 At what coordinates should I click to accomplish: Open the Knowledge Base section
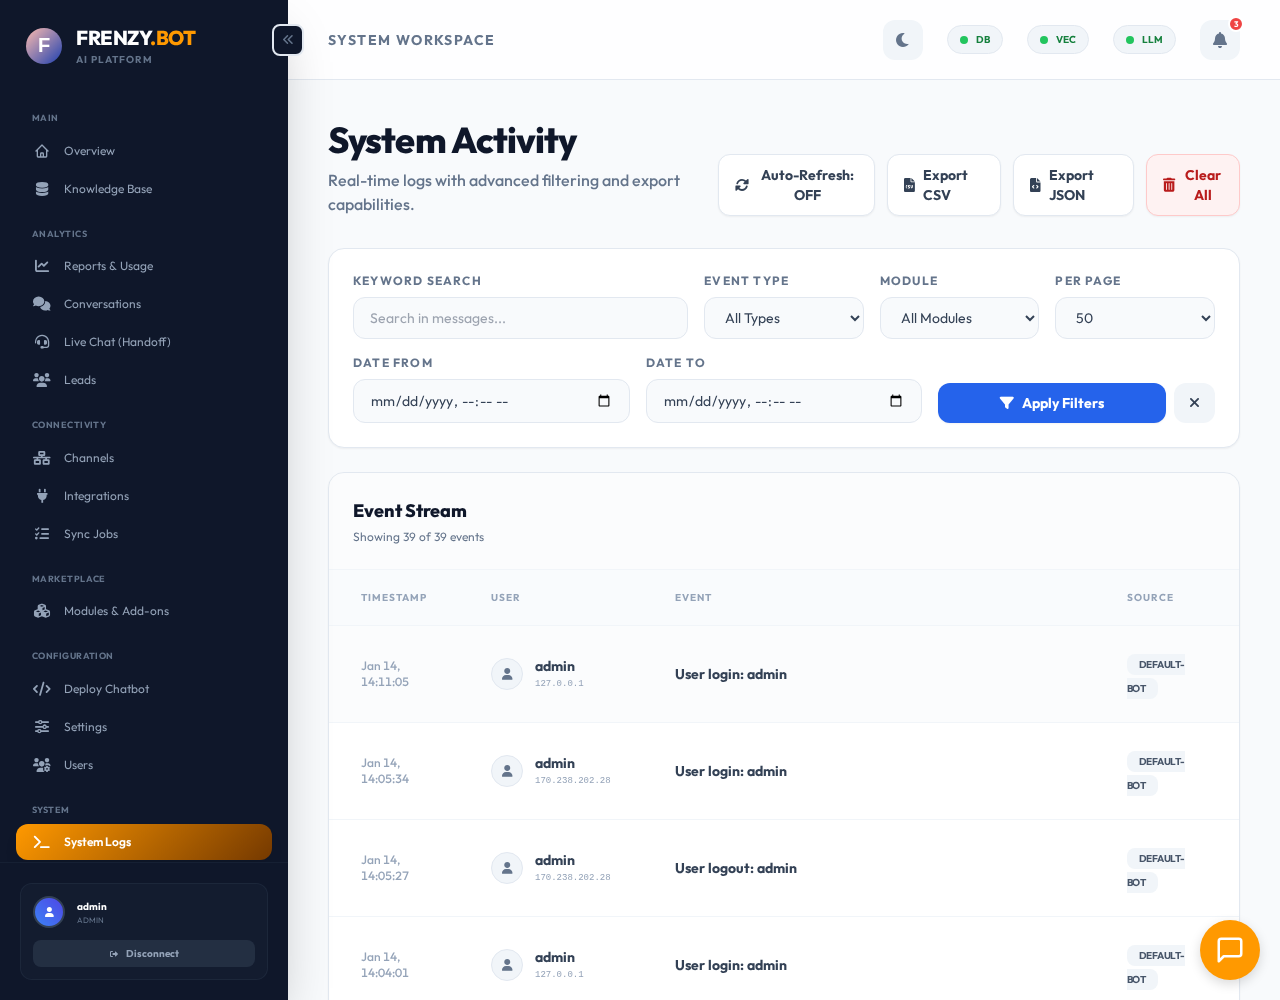point(42,189)
